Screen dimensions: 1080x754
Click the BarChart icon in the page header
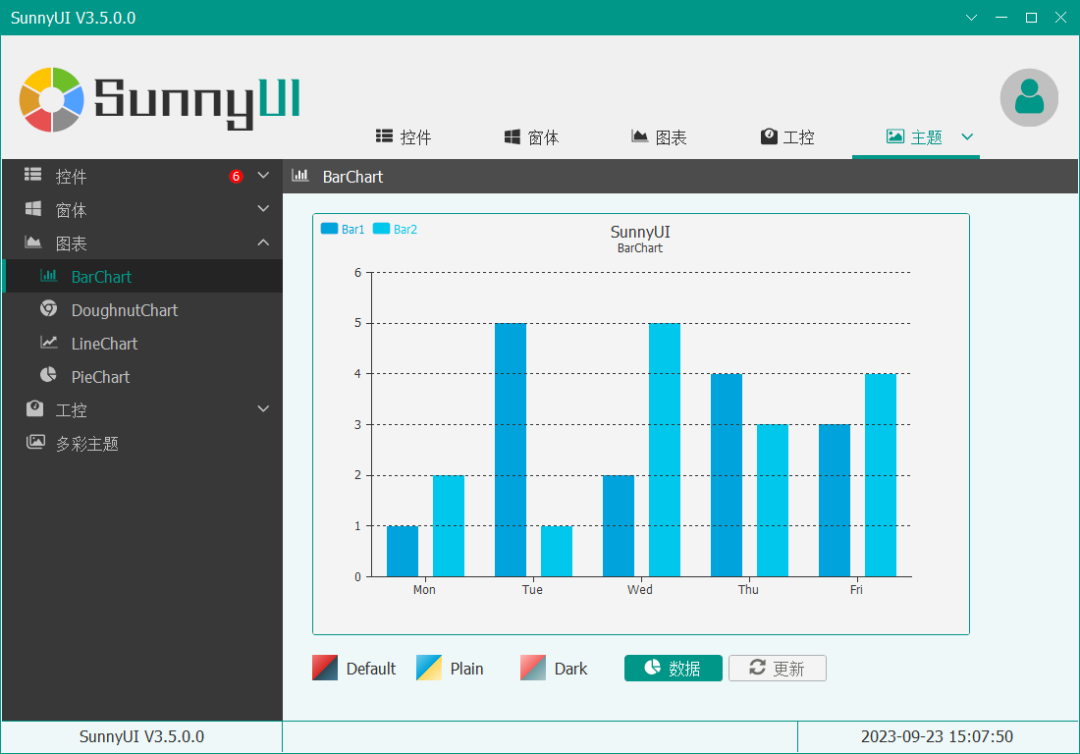click(x=299, y=176)
